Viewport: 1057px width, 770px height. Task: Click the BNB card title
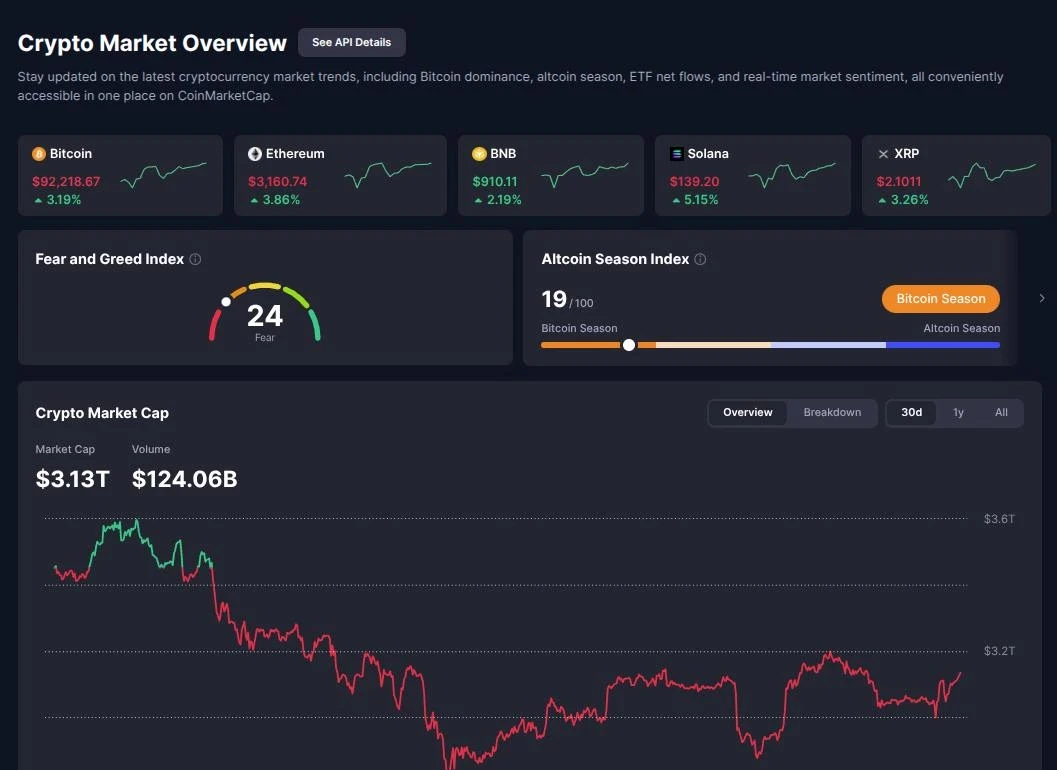click(503, 154)
